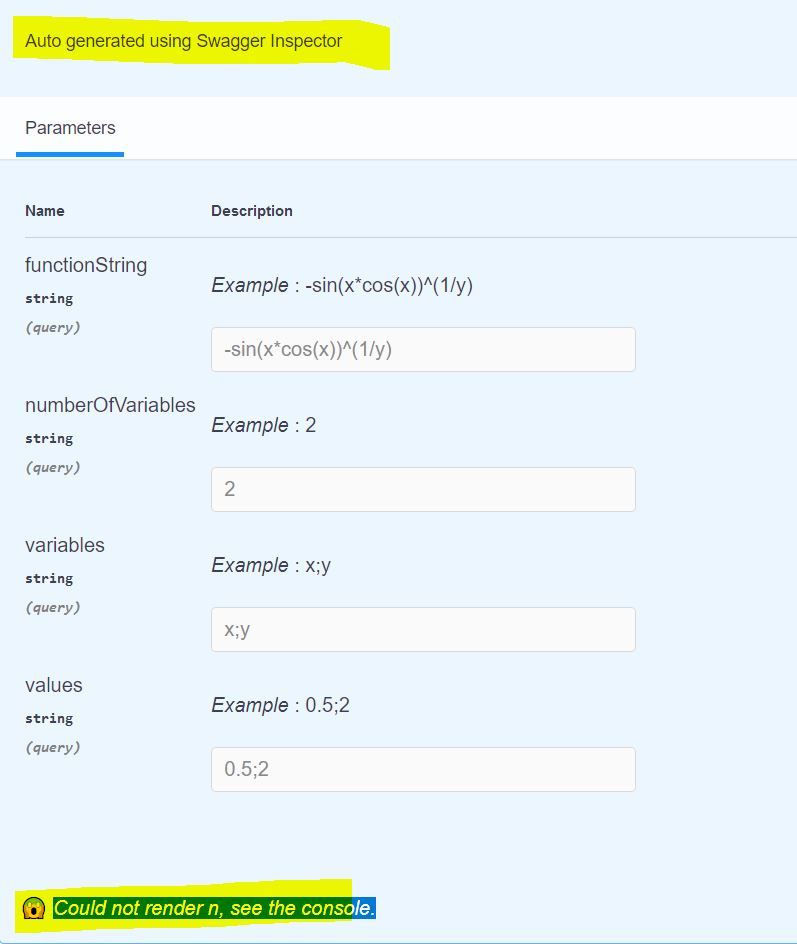Click the string type label under values
Viewport: 797px width, 944px height.
pyautogui.click(x=49, y=718)
